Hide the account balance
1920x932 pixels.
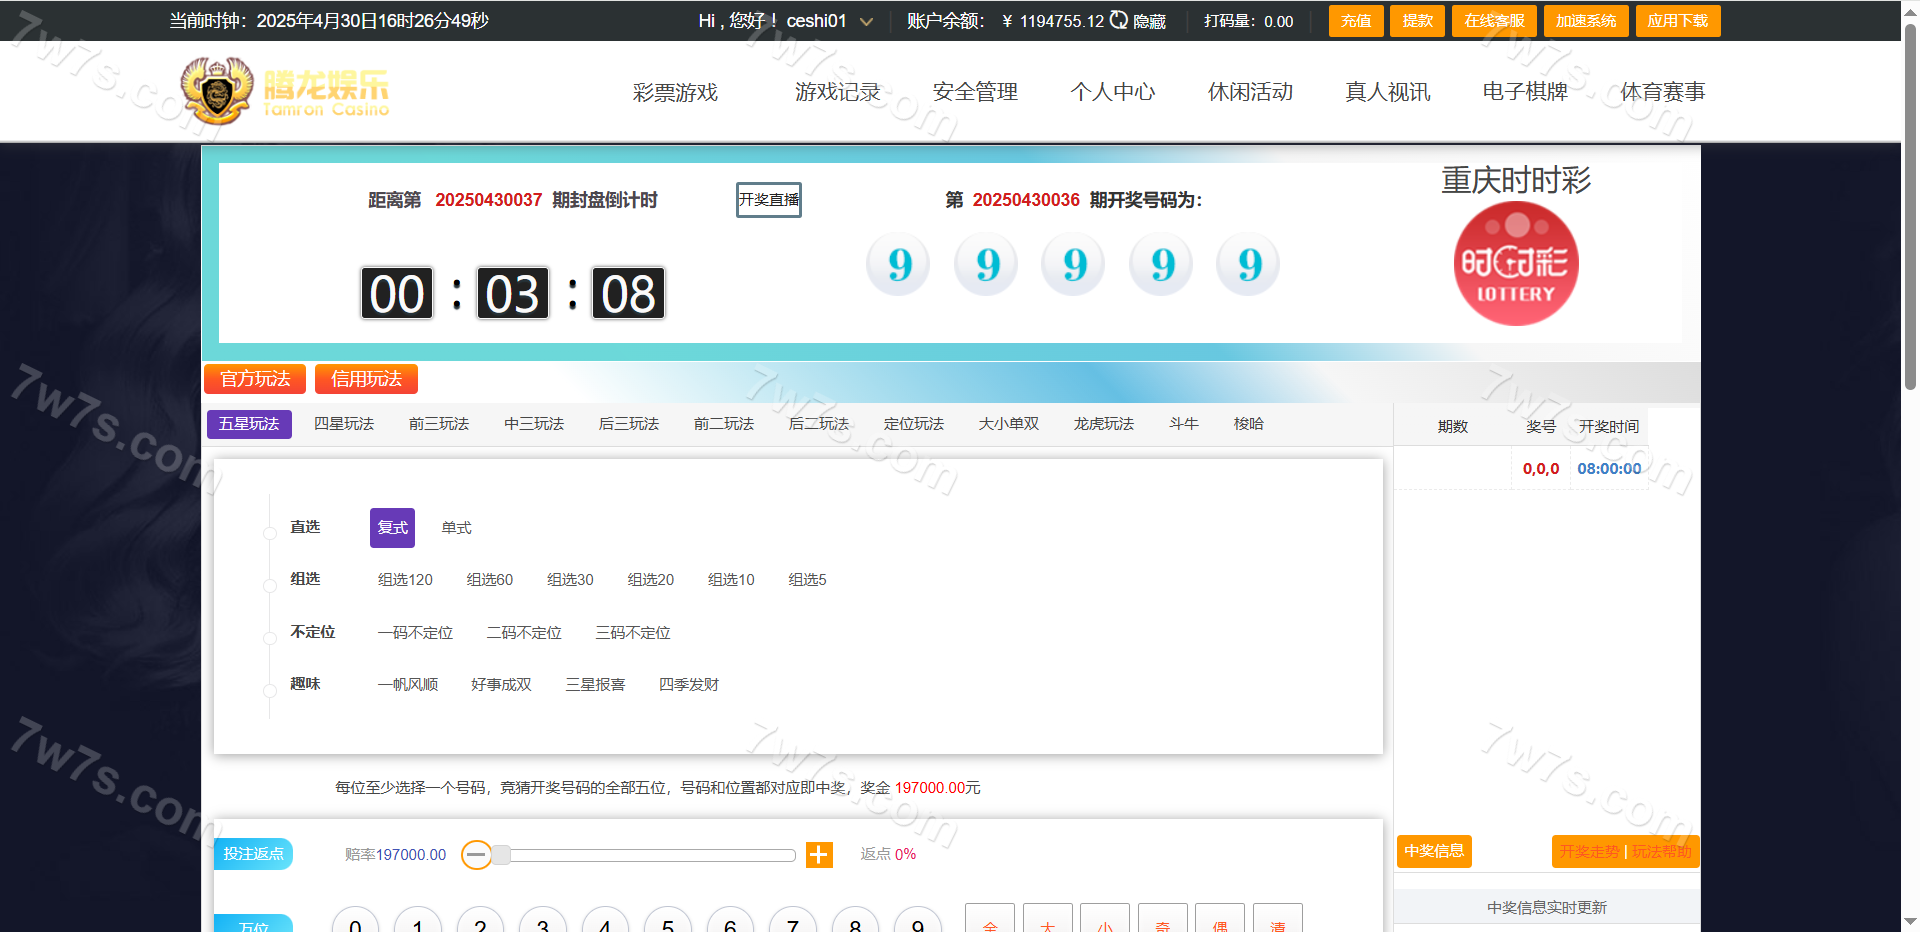coord(1150,21)
